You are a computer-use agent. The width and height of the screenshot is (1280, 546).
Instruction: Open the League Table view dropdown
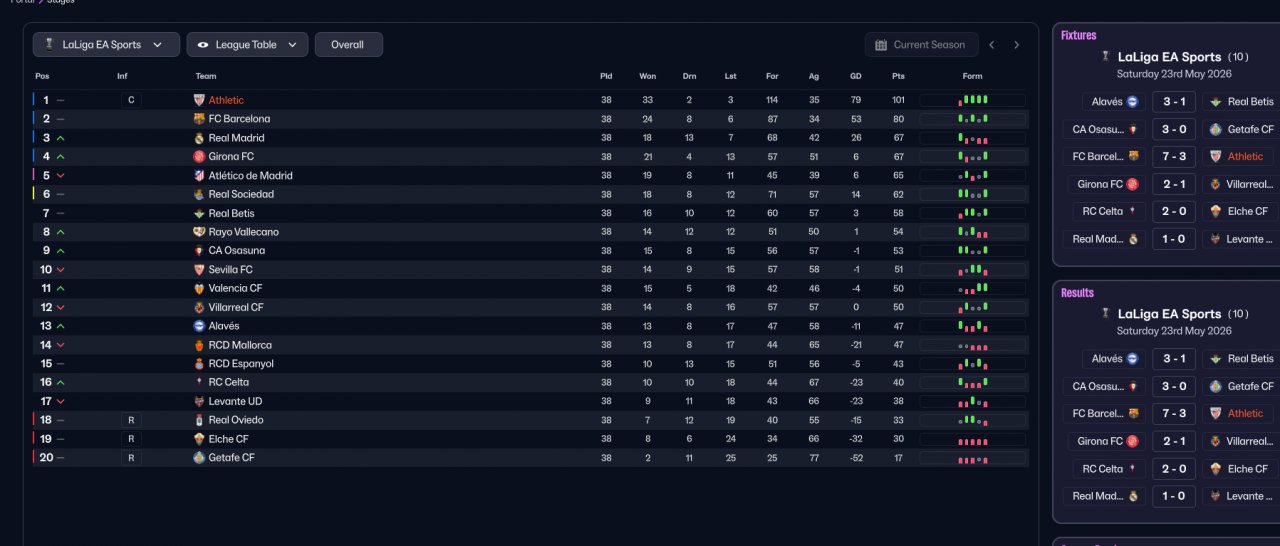click(293, 45)
